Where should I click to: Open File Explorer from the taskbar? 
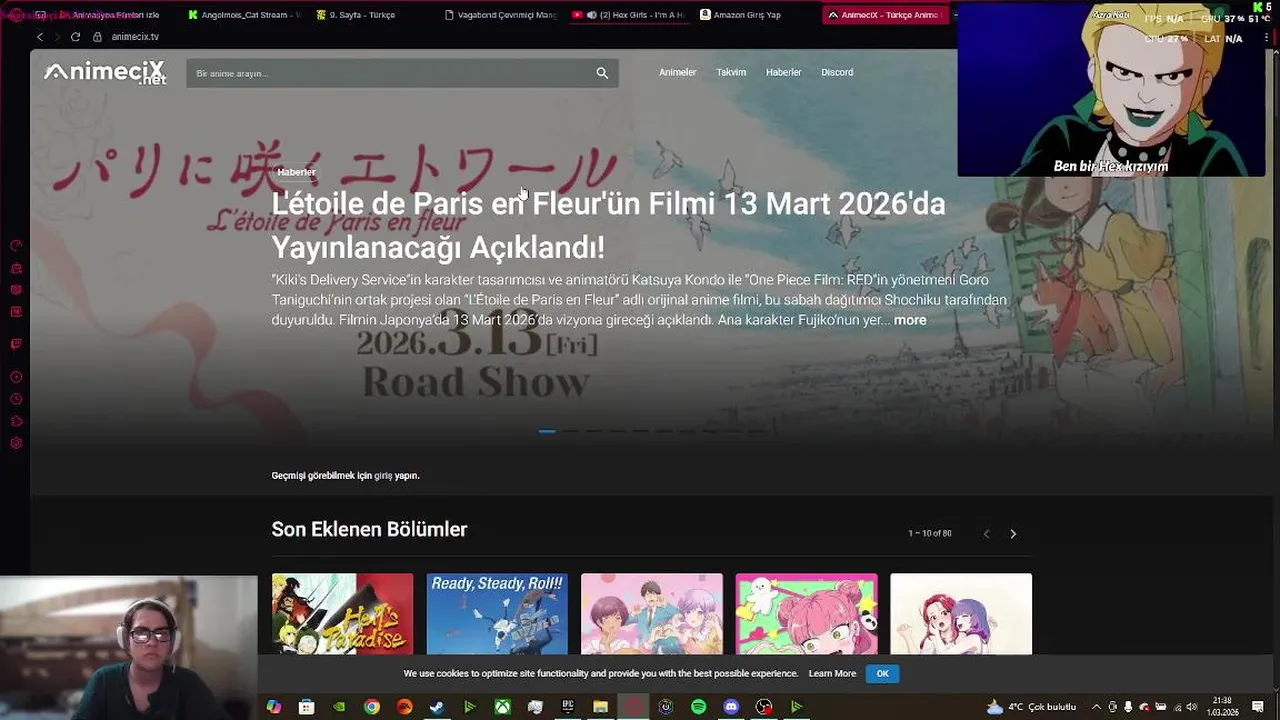click(x=600, y=707)
